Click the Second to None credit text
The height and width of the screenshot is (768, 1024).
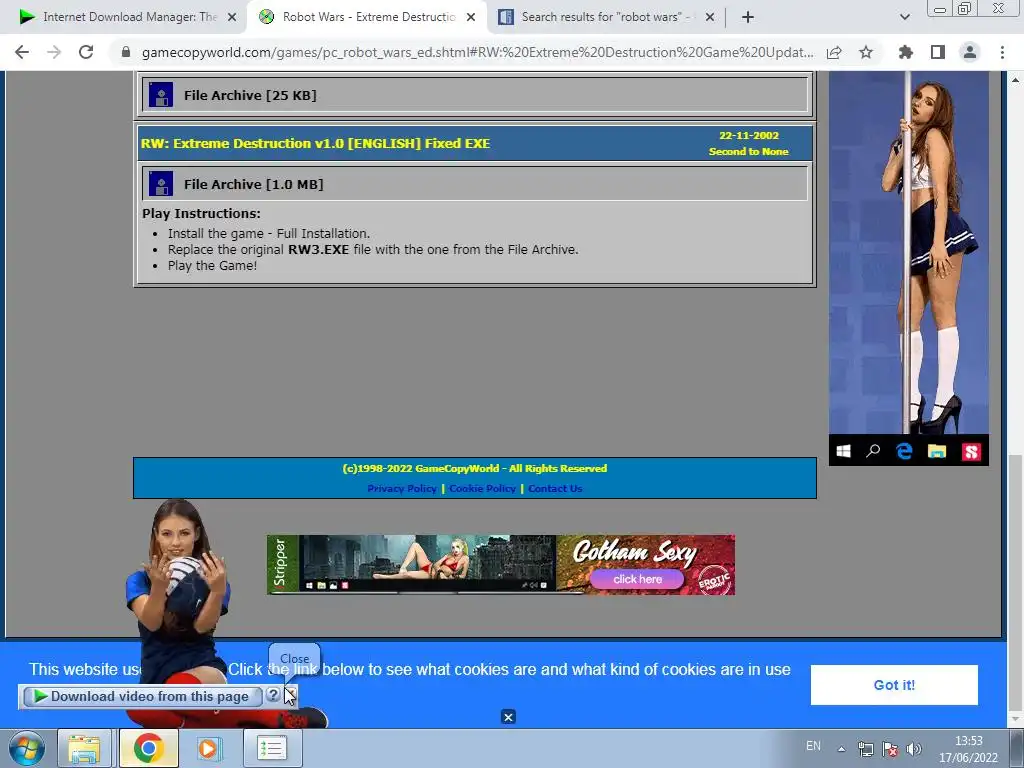pyautogui.click(x=748, y=152)
